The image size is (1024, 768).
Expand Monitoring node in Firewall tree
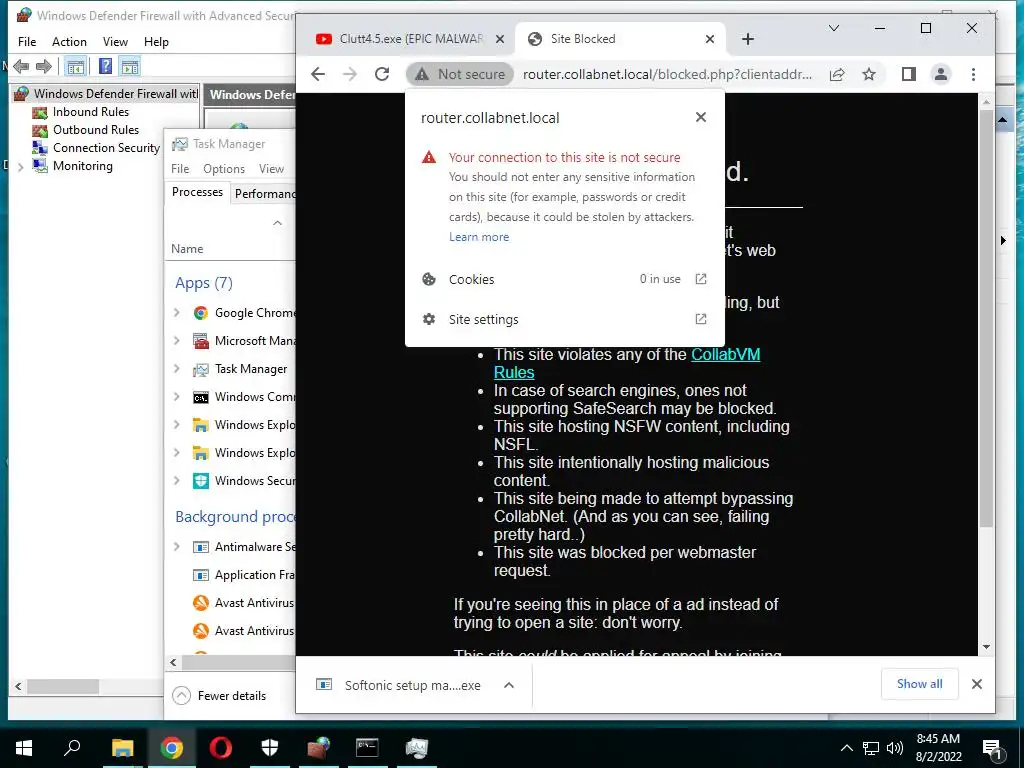click(20, 167)
